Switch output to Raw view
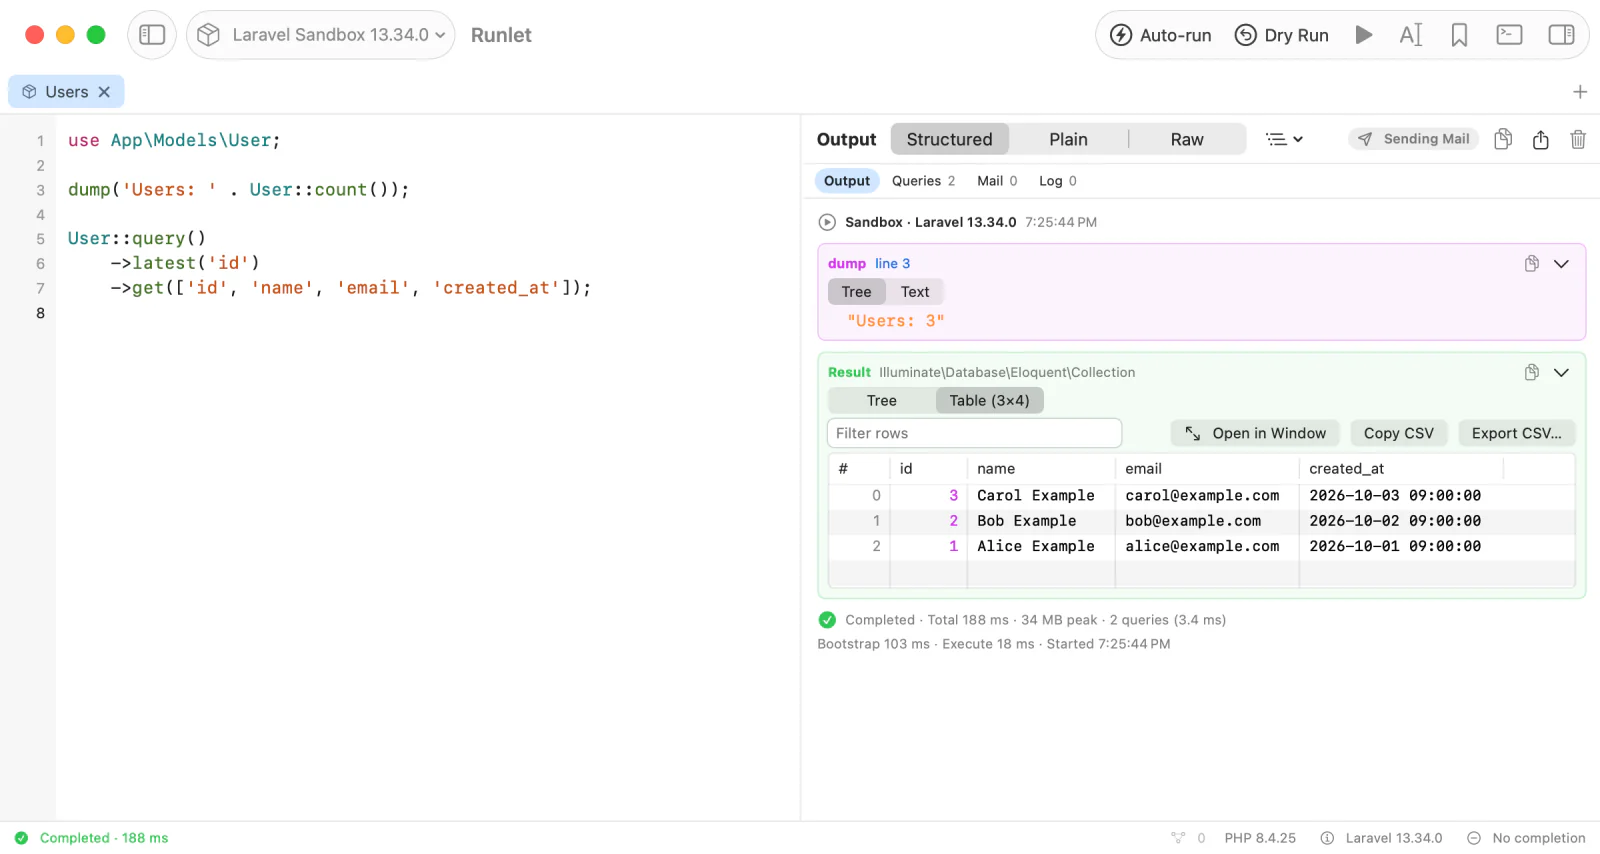The width and height of the screenshot is (1600, 854). click(1187, 139)
